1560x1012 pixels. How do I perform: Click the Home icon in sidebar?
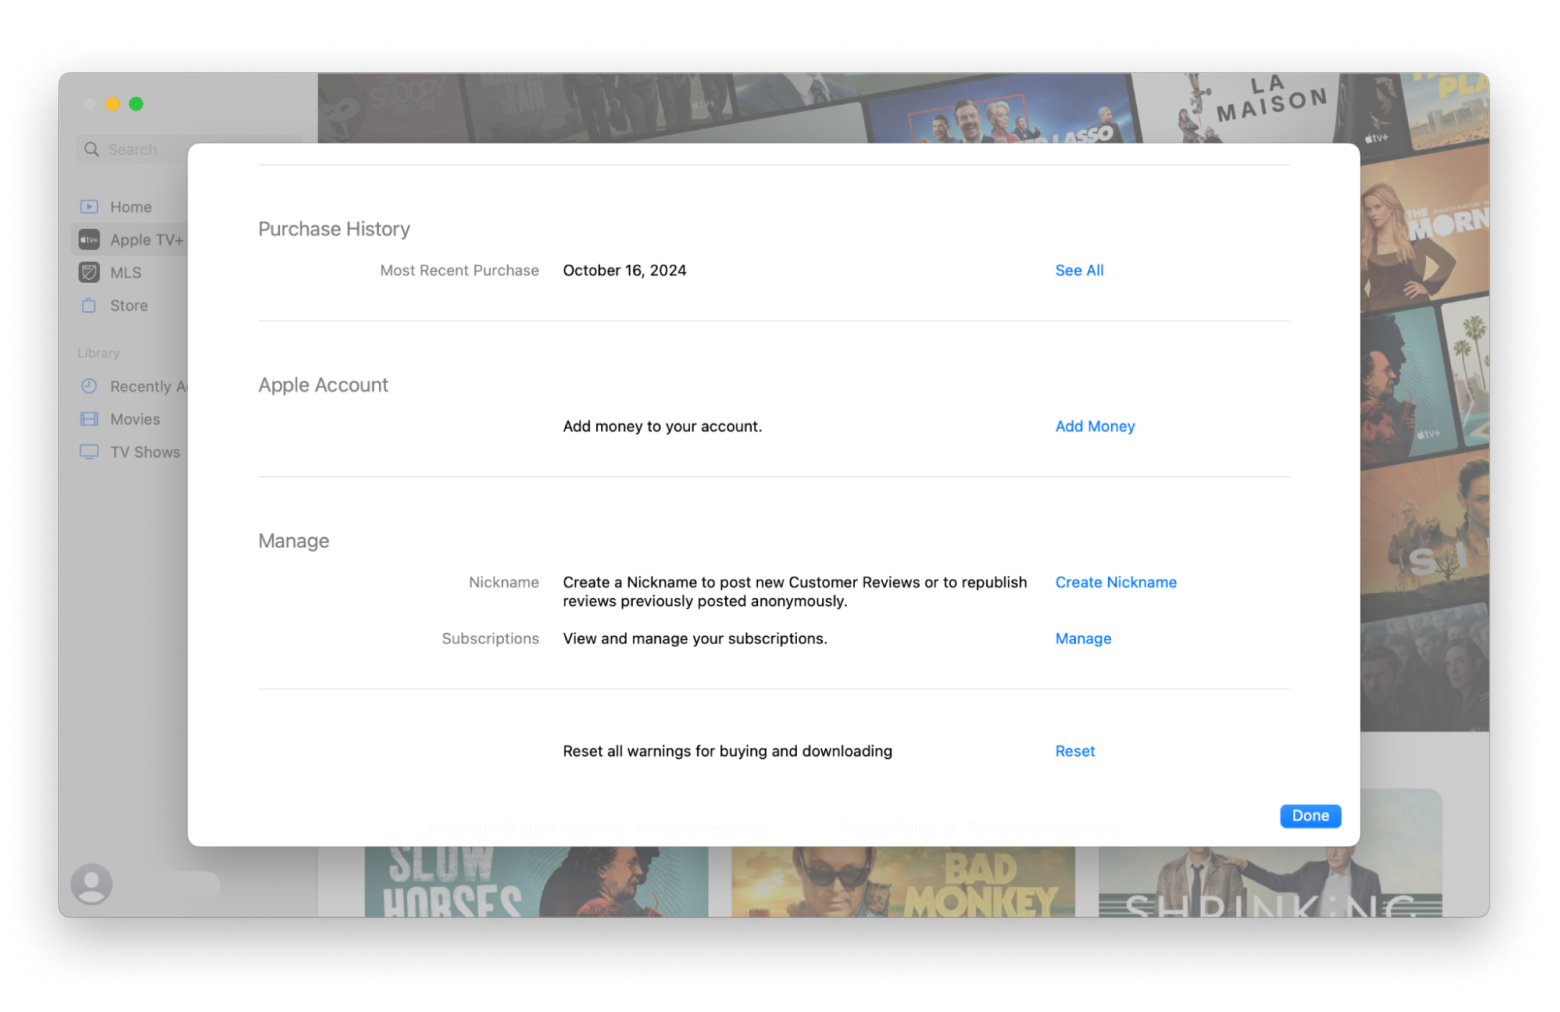pos(89,207)
